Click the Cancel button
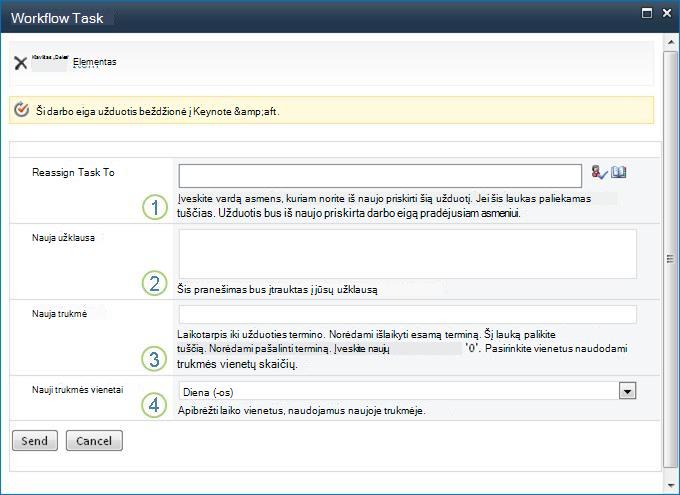The height and width of the screenshot is (495, 680). [x=94, y=441]
